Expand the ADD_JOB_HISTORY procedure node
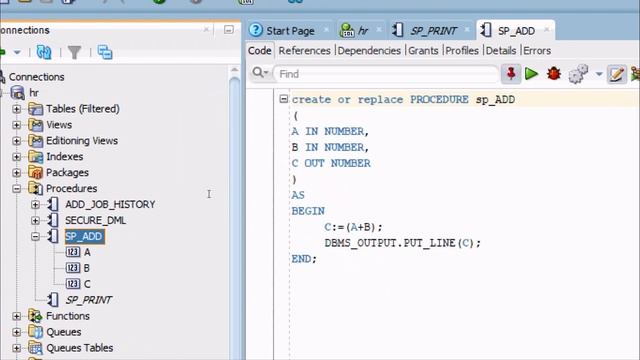640x360 pixels. pos(36,204)
